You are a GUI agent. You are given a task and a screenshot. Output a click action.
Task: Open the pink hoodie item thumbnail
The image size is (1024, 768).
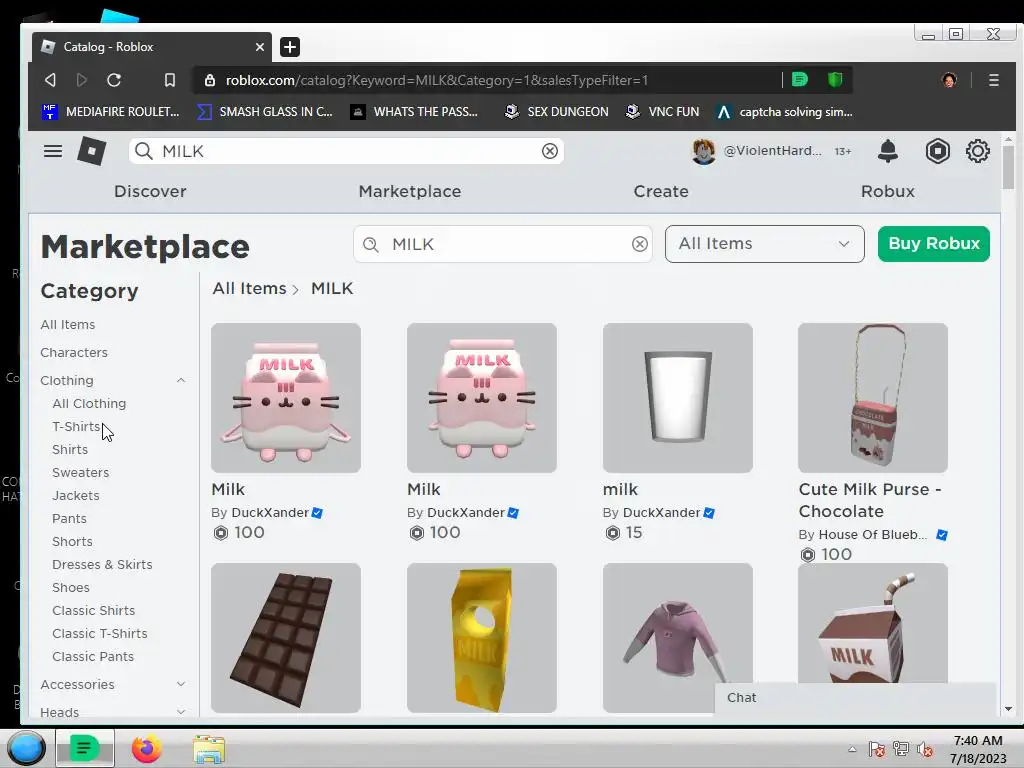coord(677,638)
